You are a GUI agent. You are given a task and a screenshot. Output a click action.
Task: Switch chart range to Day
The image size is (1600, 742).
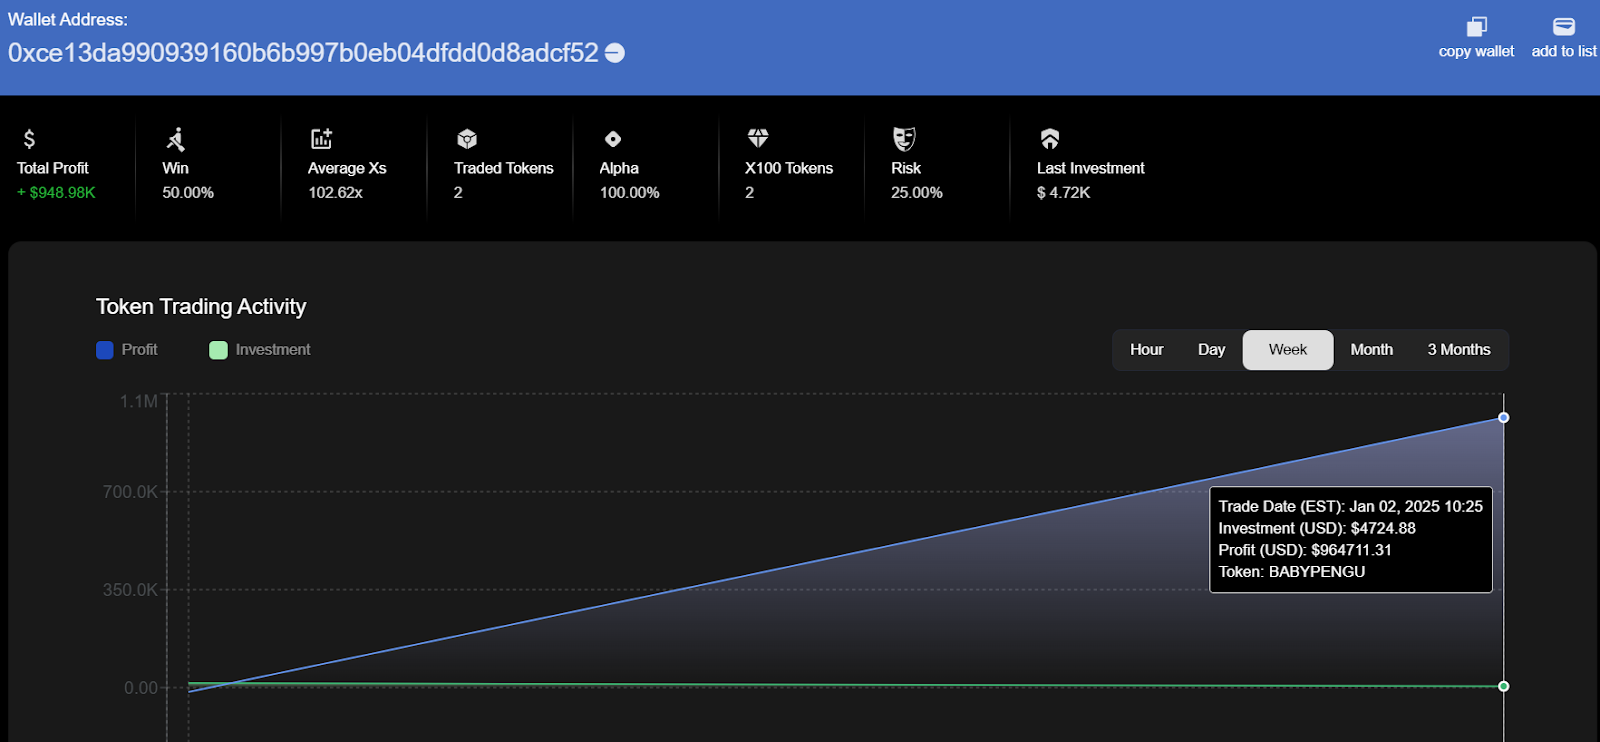click(1211, 350)
